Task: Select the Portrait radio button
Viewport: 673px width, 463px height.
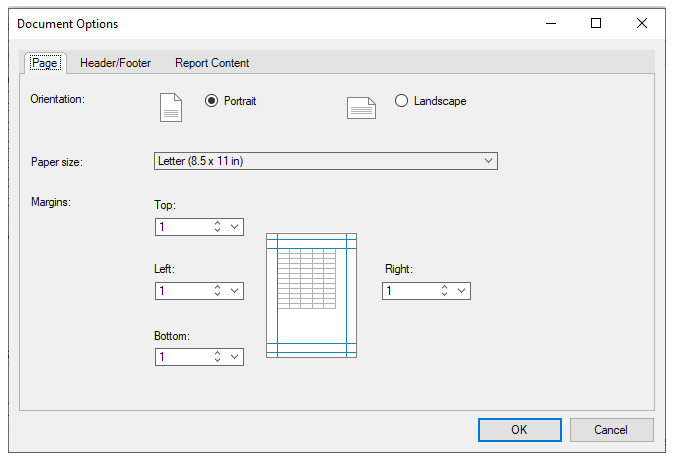Action: 211,101
